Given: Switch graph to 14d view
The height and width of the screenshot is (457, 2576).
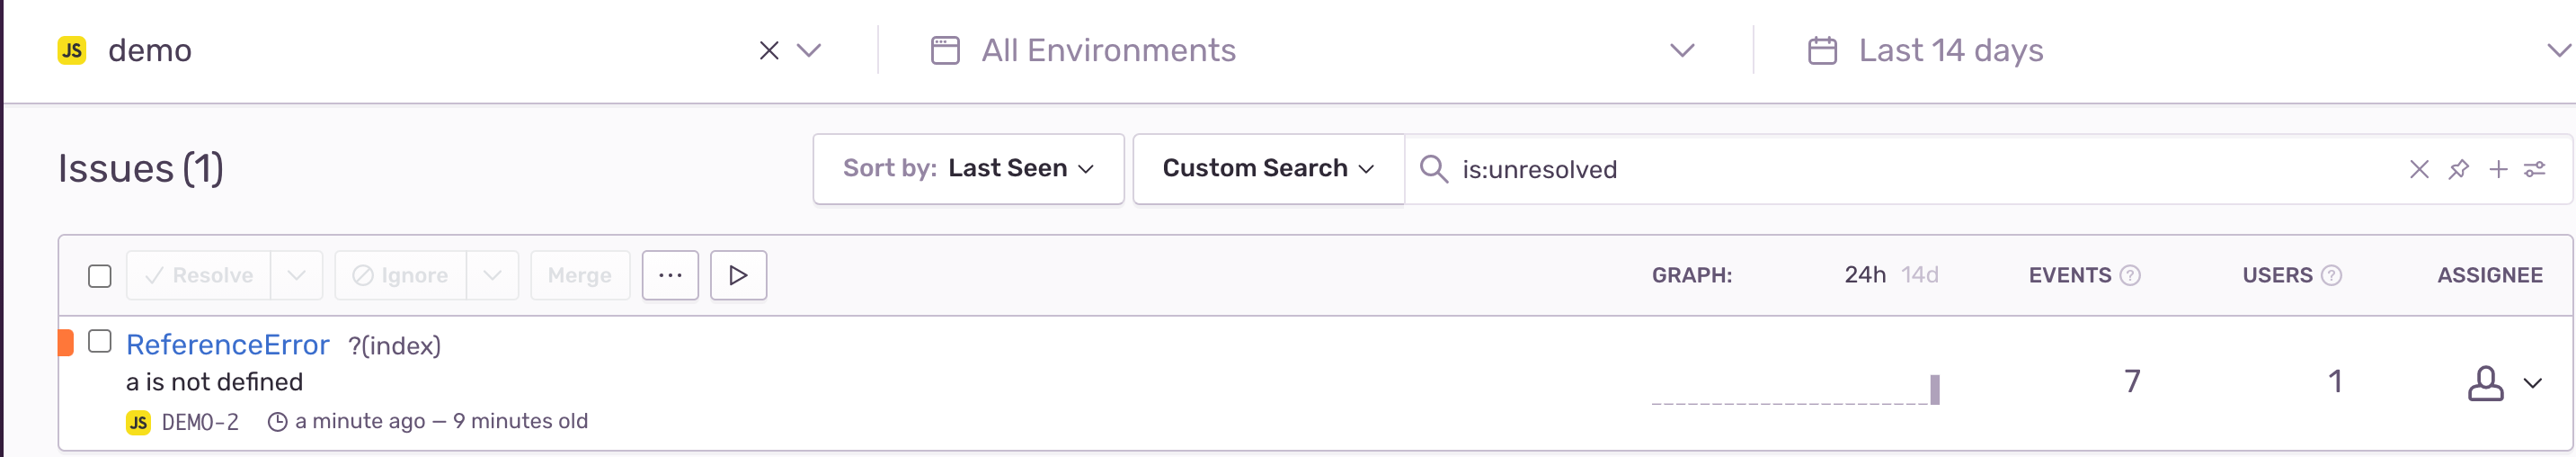Looking at the screenshot, I should [x=1919, y=275].
